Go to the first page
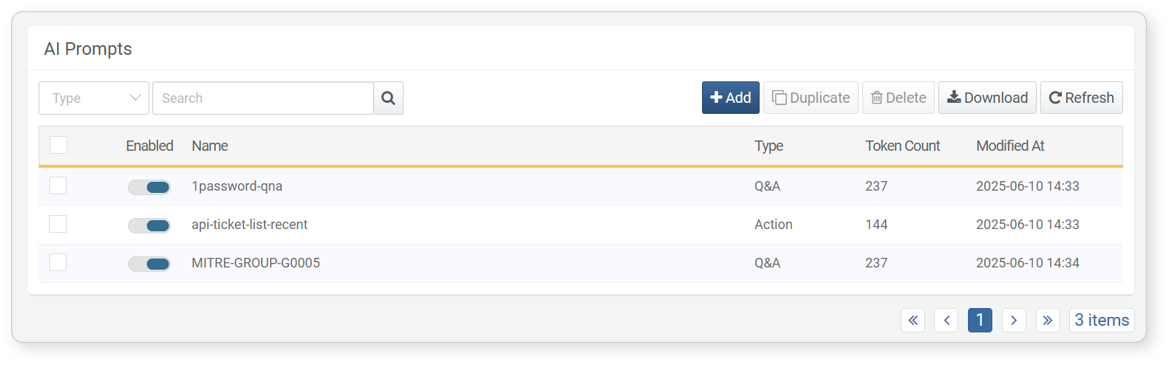Viewport: 1169px width, 365px height. [x=913, y=320]
